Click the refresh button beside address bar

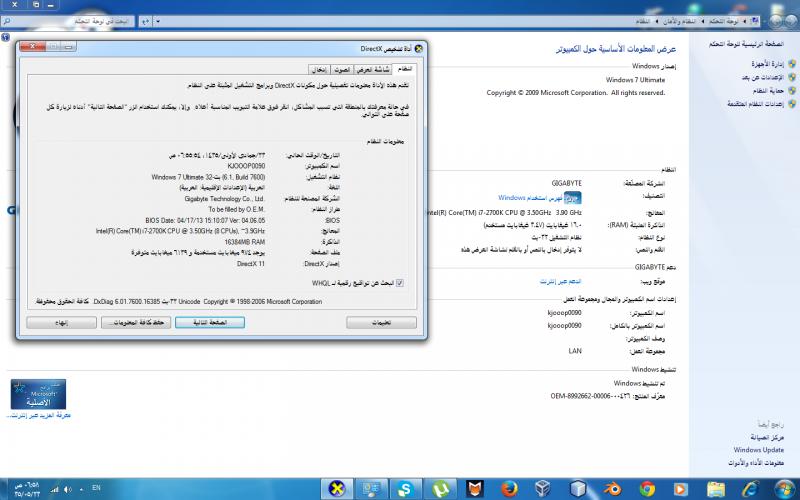145,21
